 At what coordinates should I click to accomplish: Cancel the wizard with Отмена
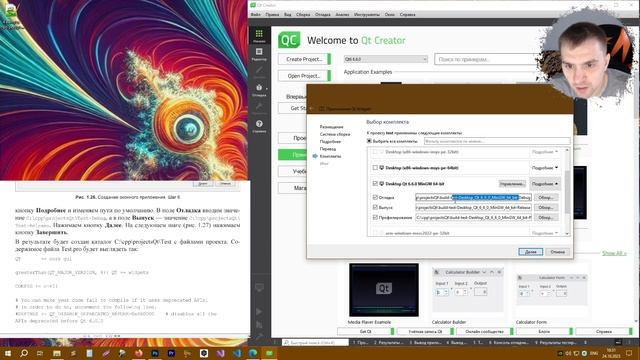pos(558,252)
